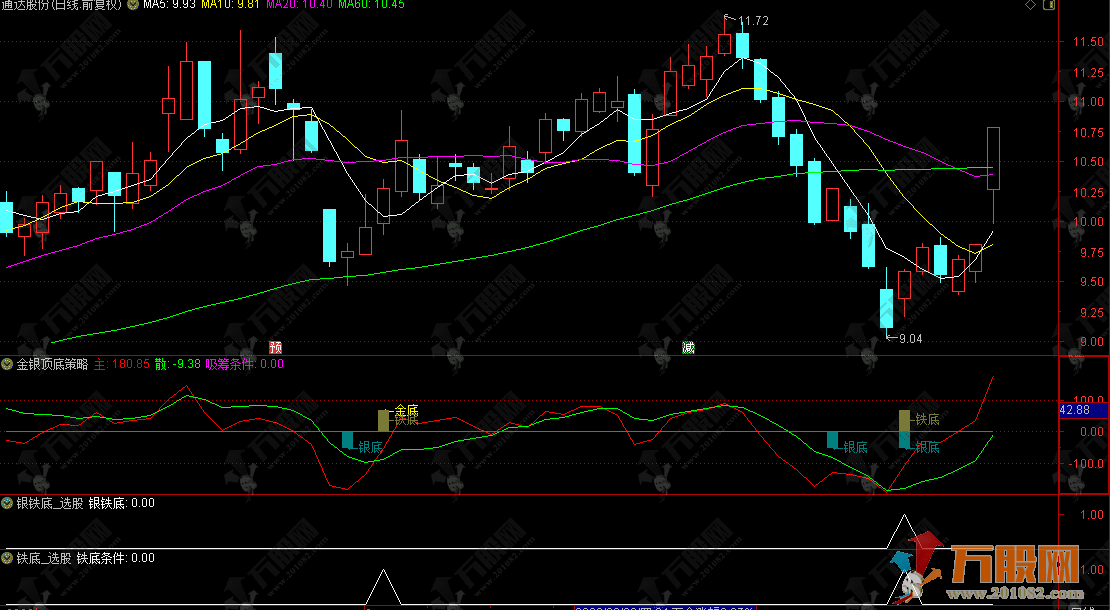The width and height of the screenshot is (1110, 610).
Task: Click the 9.04 low price marker
Action: tap(909, 338)
